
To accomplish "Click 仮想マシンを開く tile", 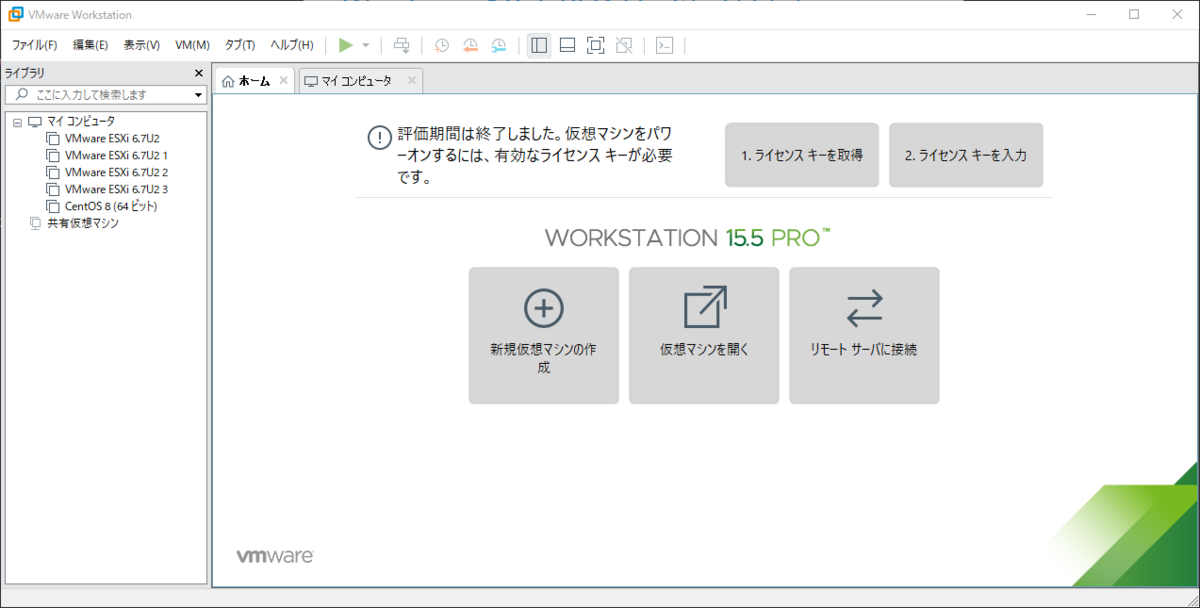I will pyautogui.click(x=704, y=335).
